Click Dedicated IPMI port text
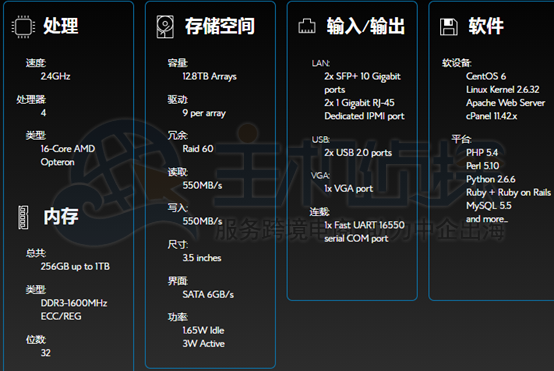 [364, 116]
